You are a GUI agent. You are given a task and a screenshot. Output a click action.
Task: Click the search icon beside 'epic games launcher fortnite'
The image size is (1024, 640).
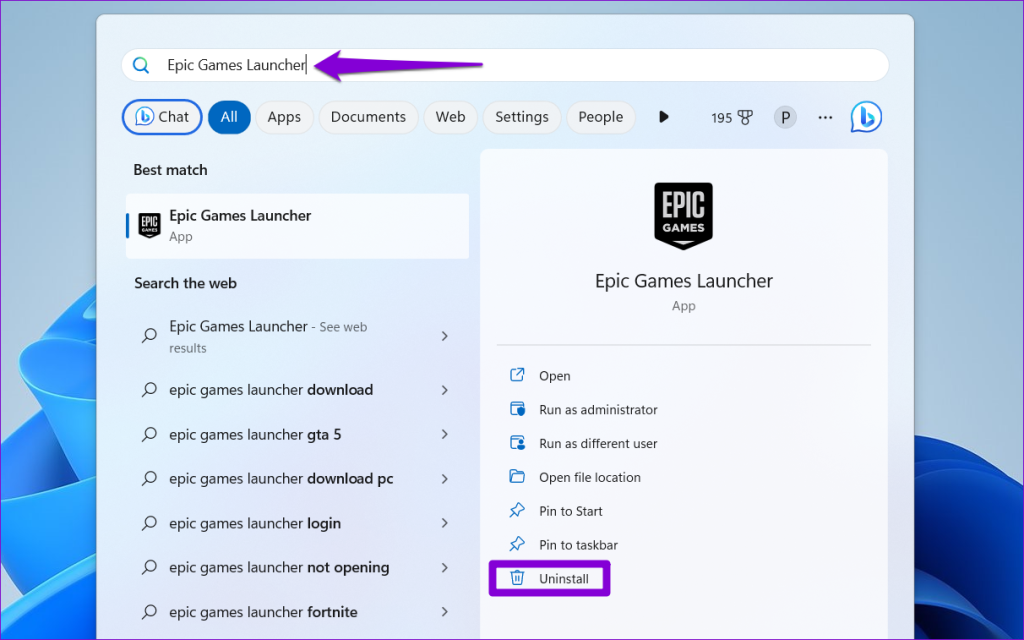[150, 612]
